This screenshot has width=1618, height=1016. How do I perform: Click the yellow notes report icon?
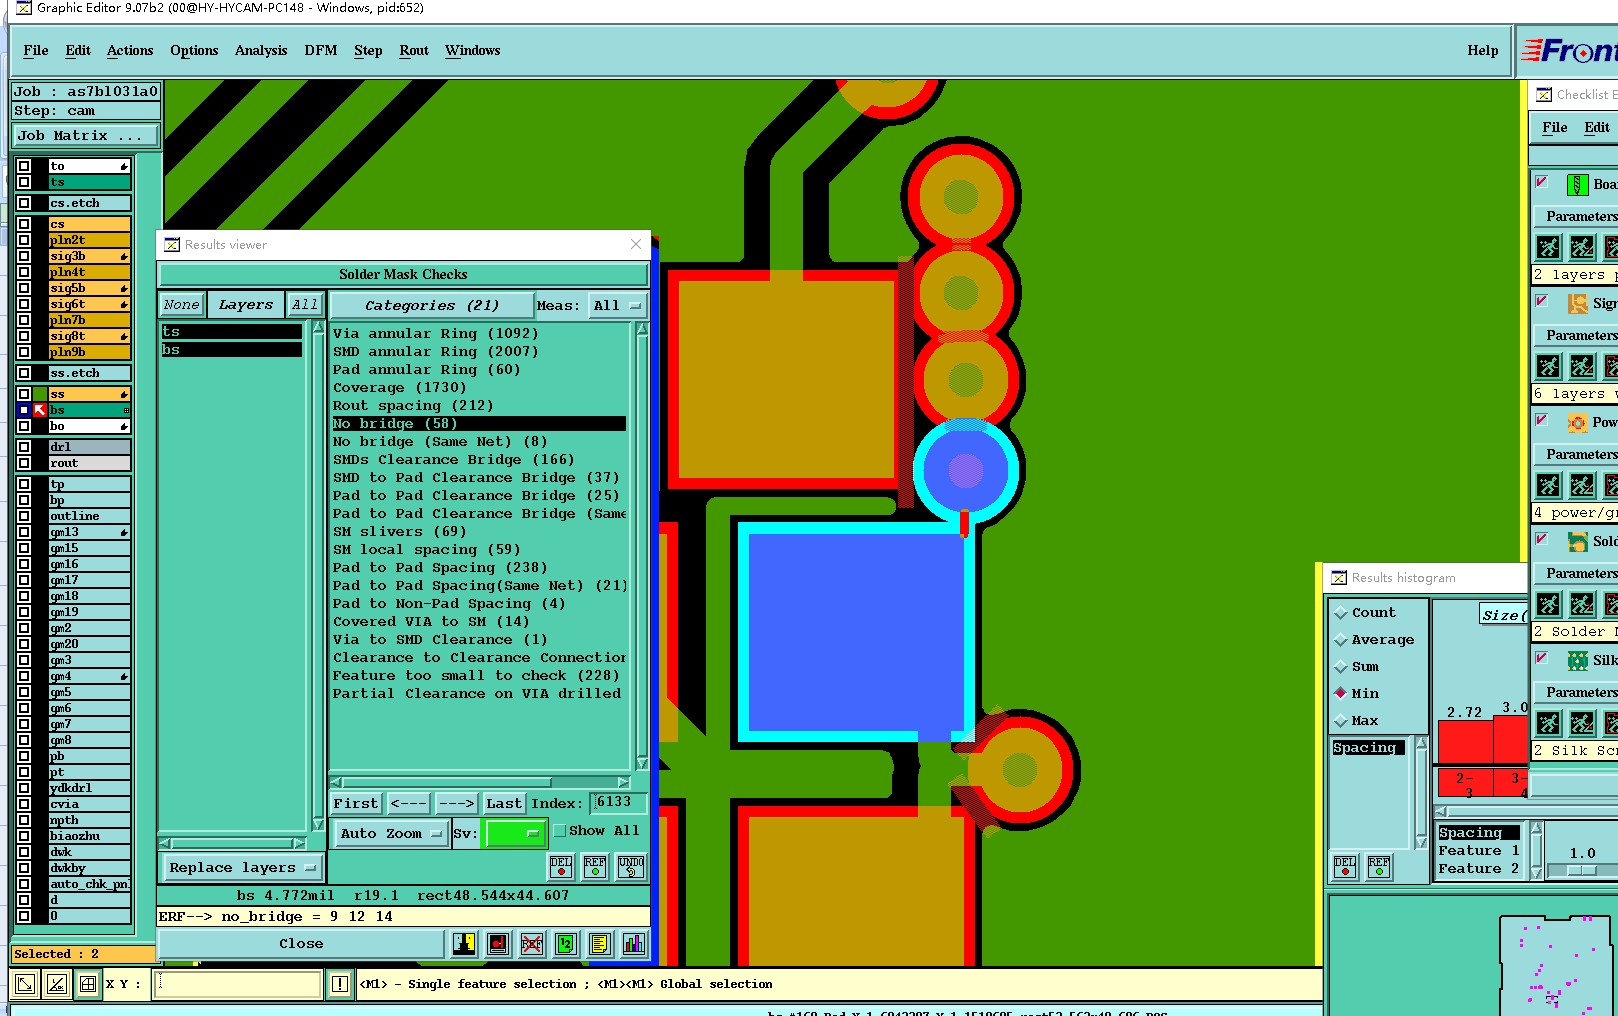click(599, 943)
